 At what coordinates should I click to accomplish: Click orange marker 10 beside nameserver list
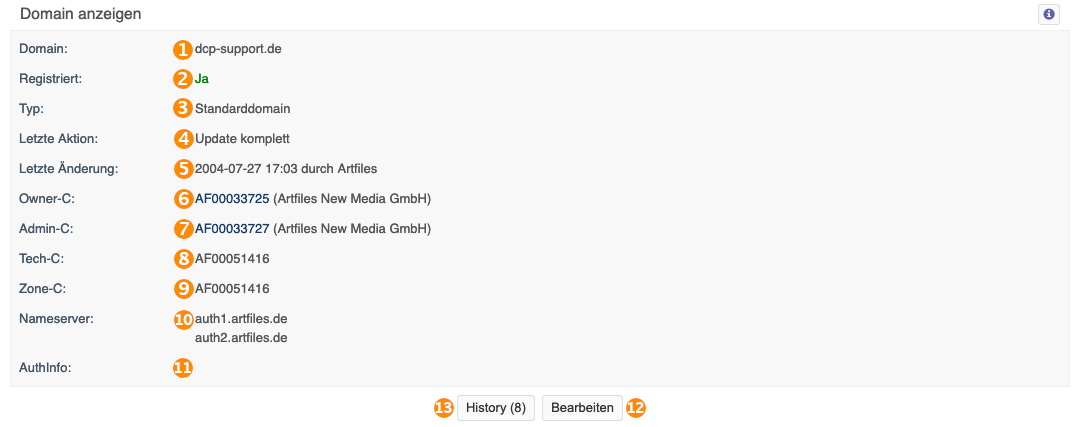click(x=182, y=319)
